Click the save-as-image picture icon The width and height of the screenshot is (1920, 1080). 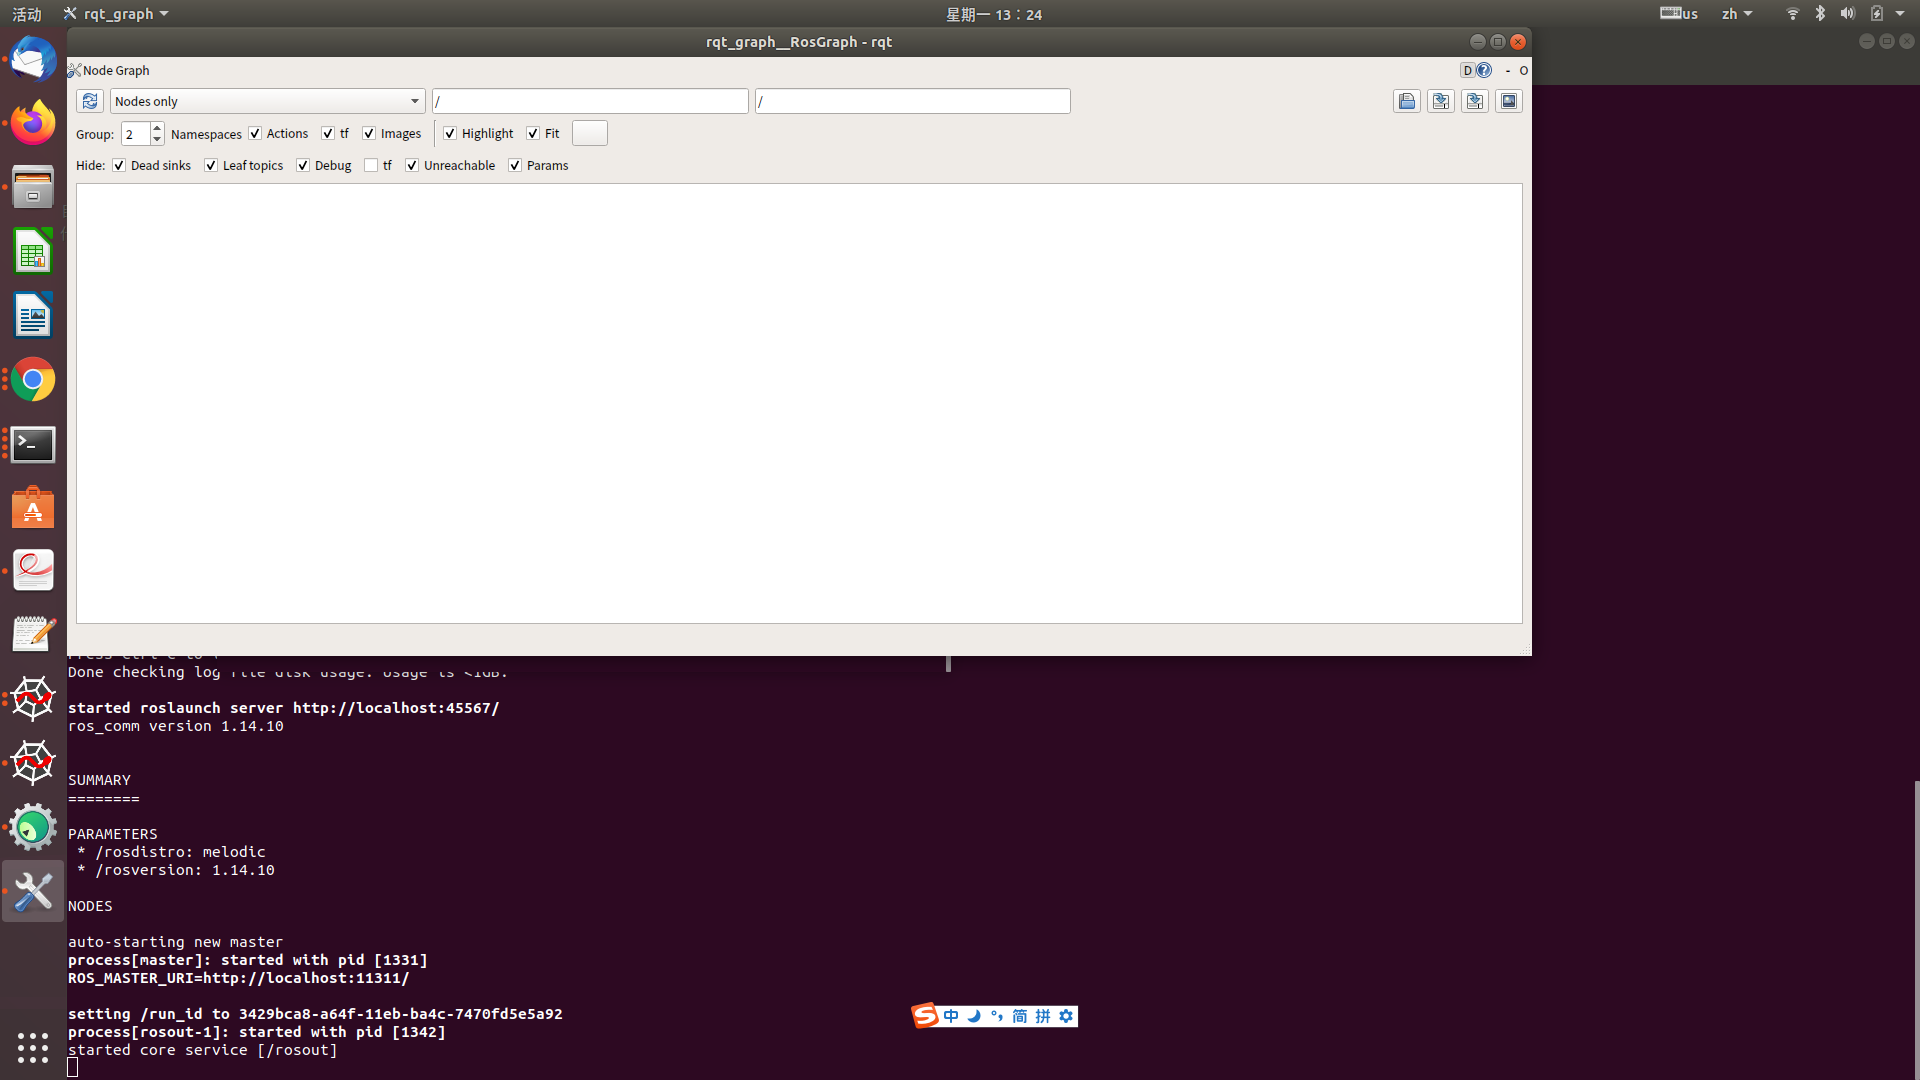click(x=1508, y=101)
